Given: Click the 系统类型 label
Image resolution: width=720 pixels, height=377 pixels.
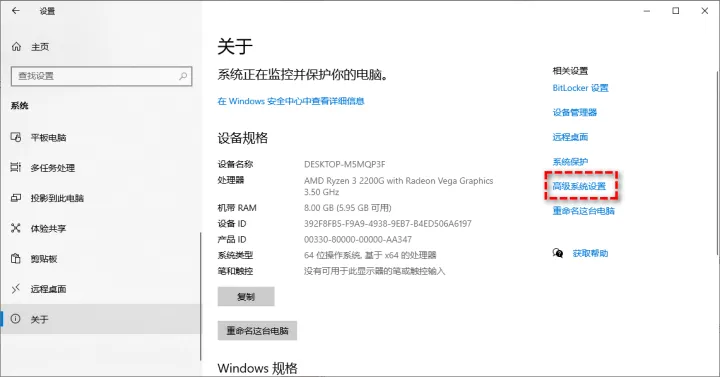Looking at the screenshot, I should (236, 255).
